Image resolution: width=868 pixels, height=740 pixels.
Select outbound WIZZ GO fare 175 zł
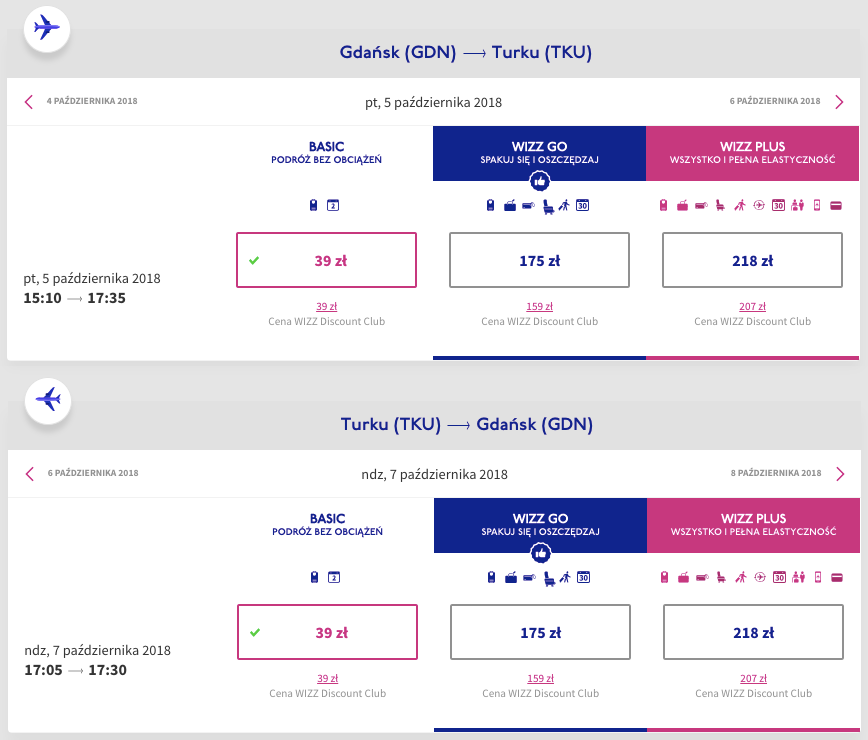[540, 260]
